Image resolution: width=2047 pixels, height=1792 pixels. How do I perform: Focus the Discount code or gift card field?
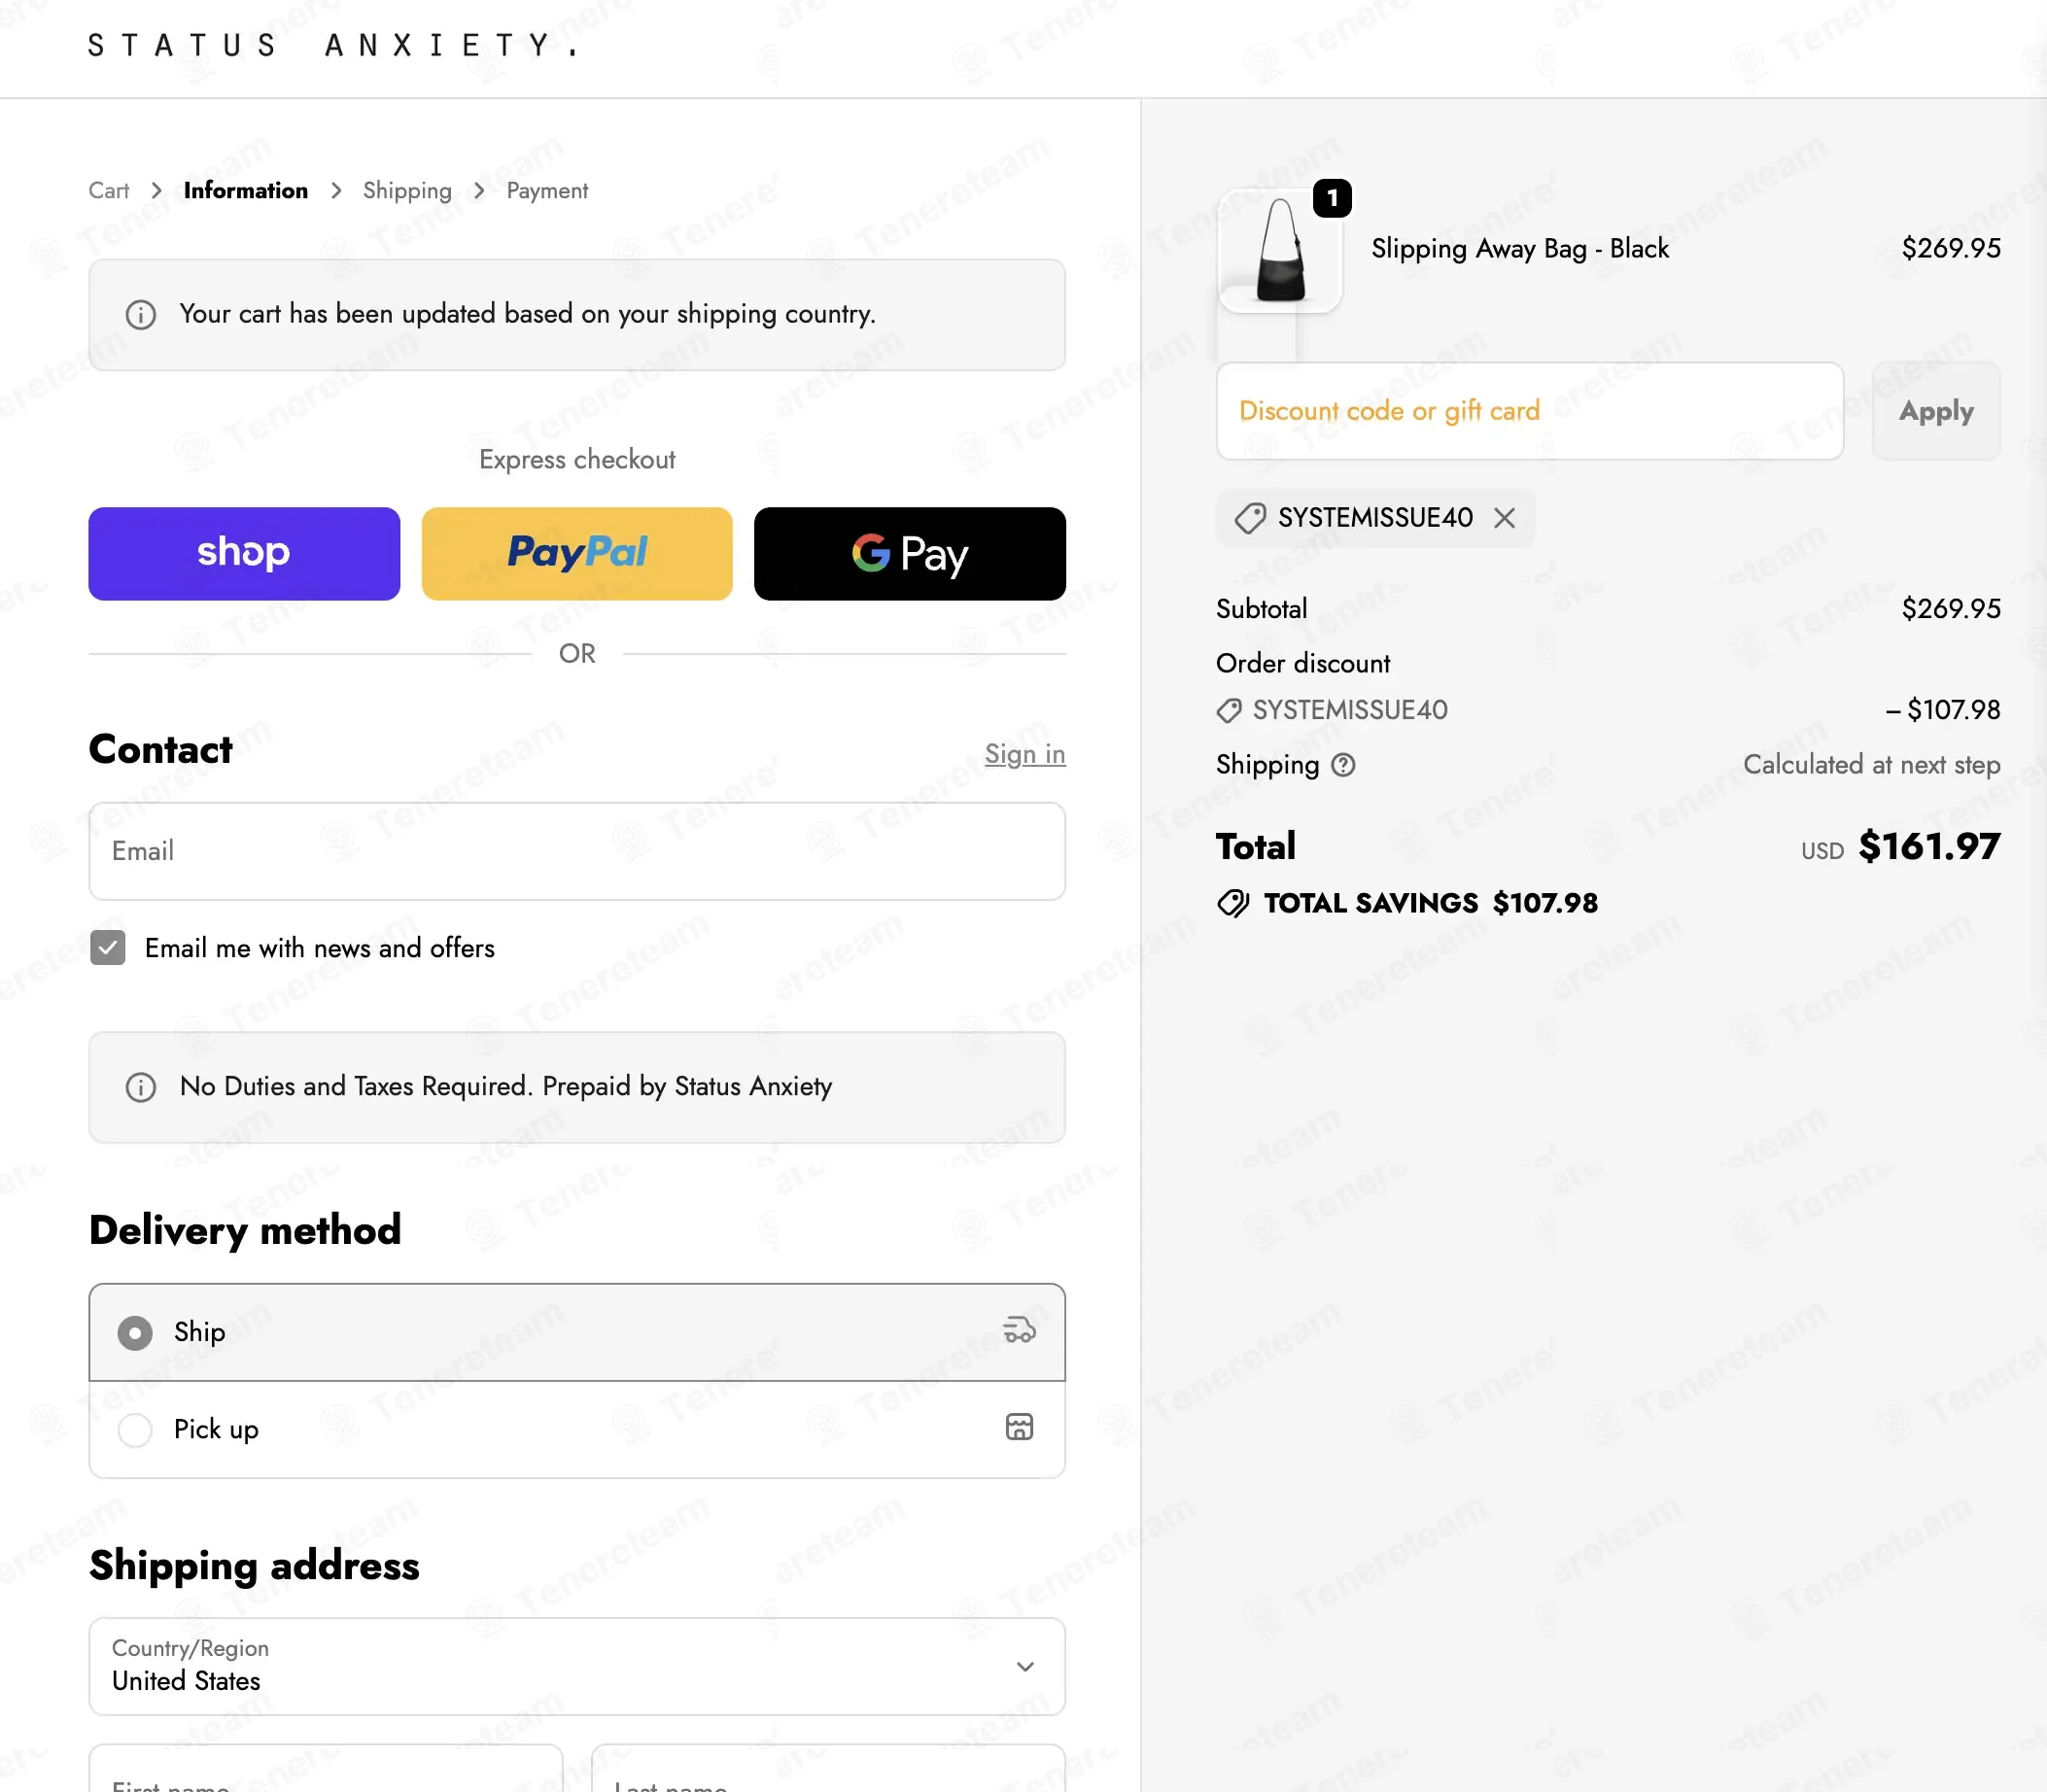coord(1530,411)
